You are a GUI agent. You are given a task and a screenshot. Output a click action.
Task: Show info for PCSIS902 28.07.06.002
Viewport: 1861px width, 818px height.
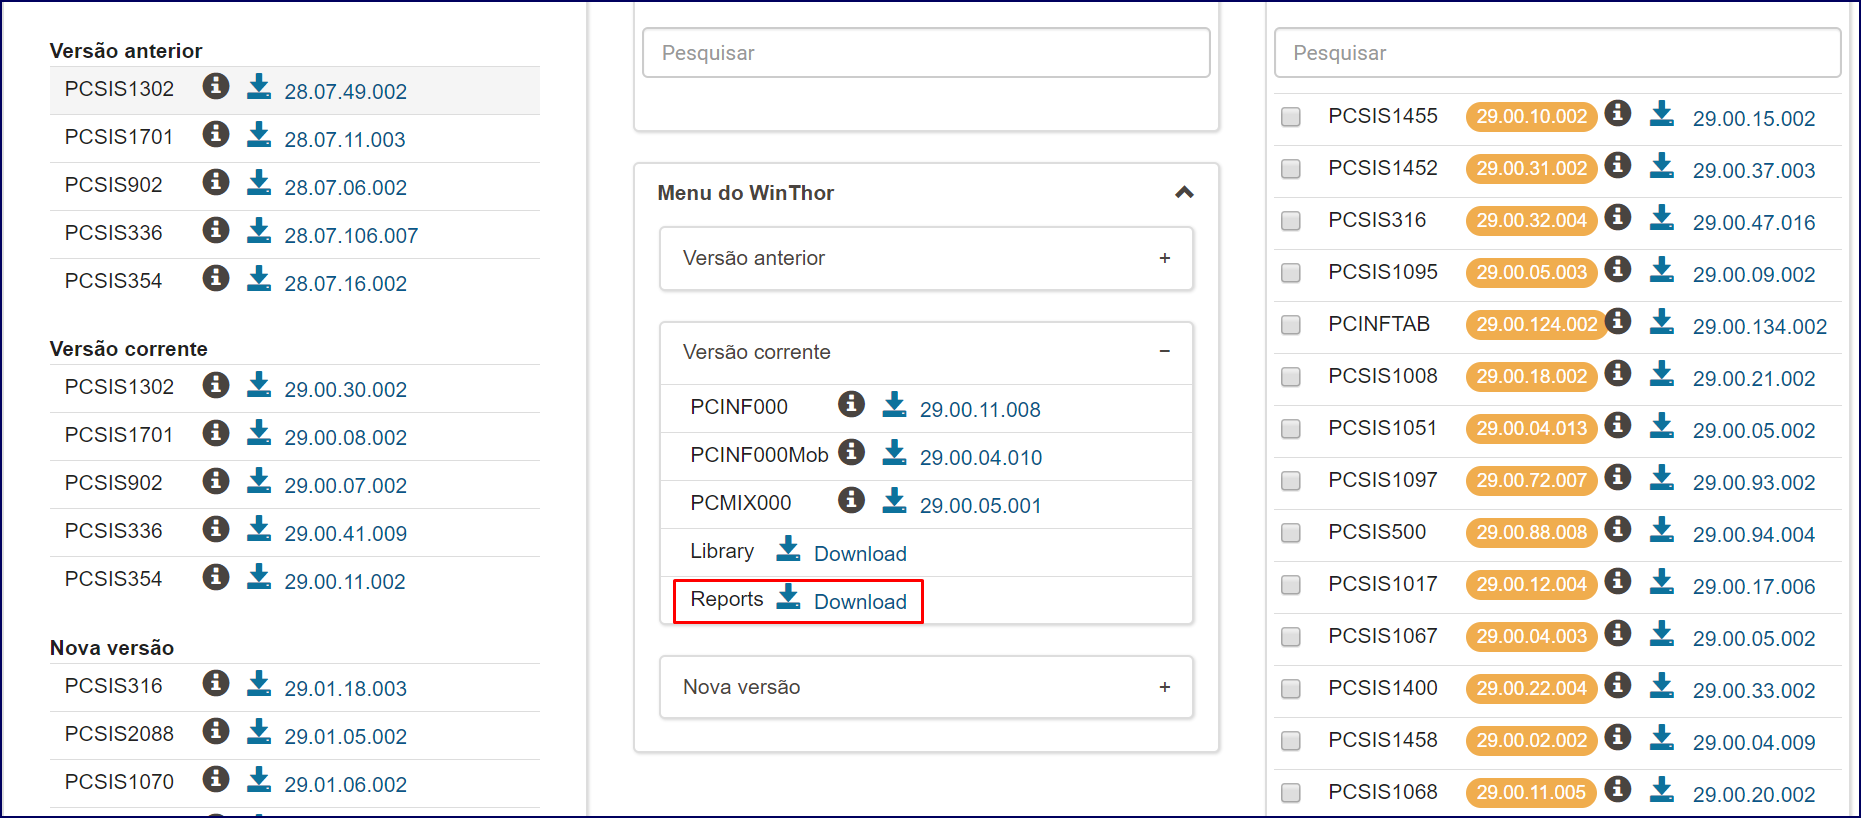click(216, 182)
